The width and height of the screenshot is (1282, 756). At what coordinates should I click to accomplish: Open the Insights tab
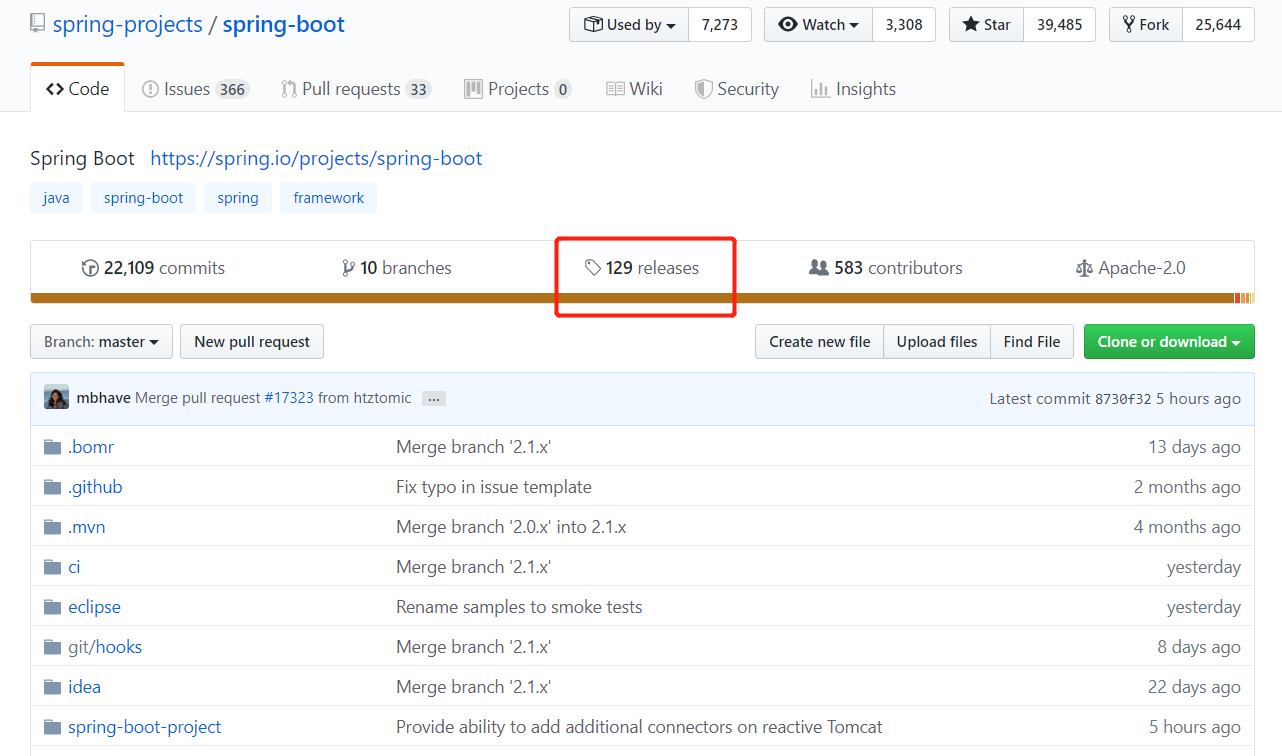click(853, 89)
